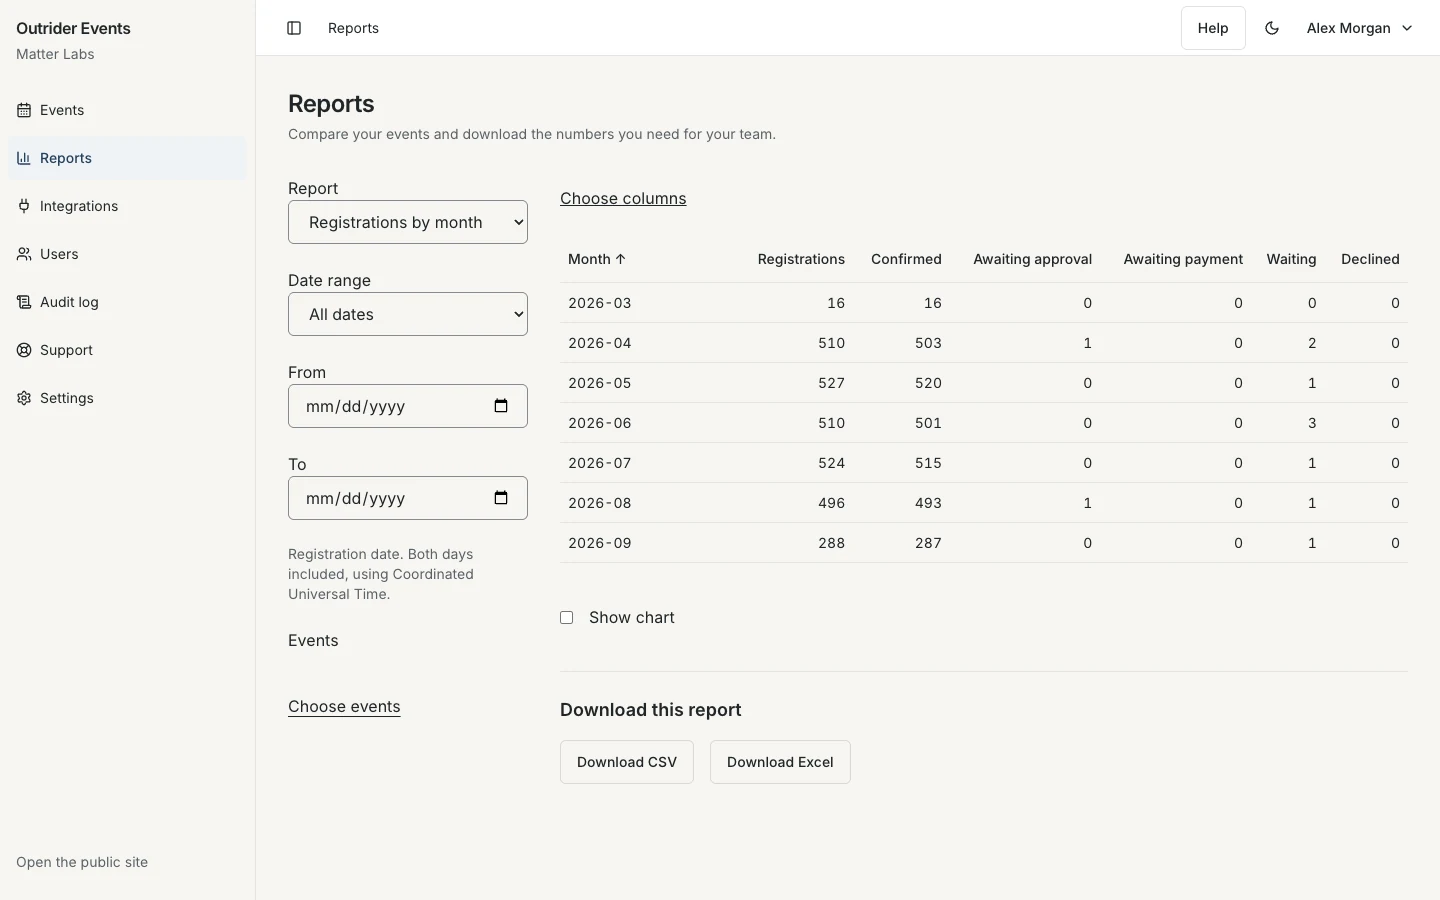
Task: Click the Outrider Events organization title
Action: 73,28
